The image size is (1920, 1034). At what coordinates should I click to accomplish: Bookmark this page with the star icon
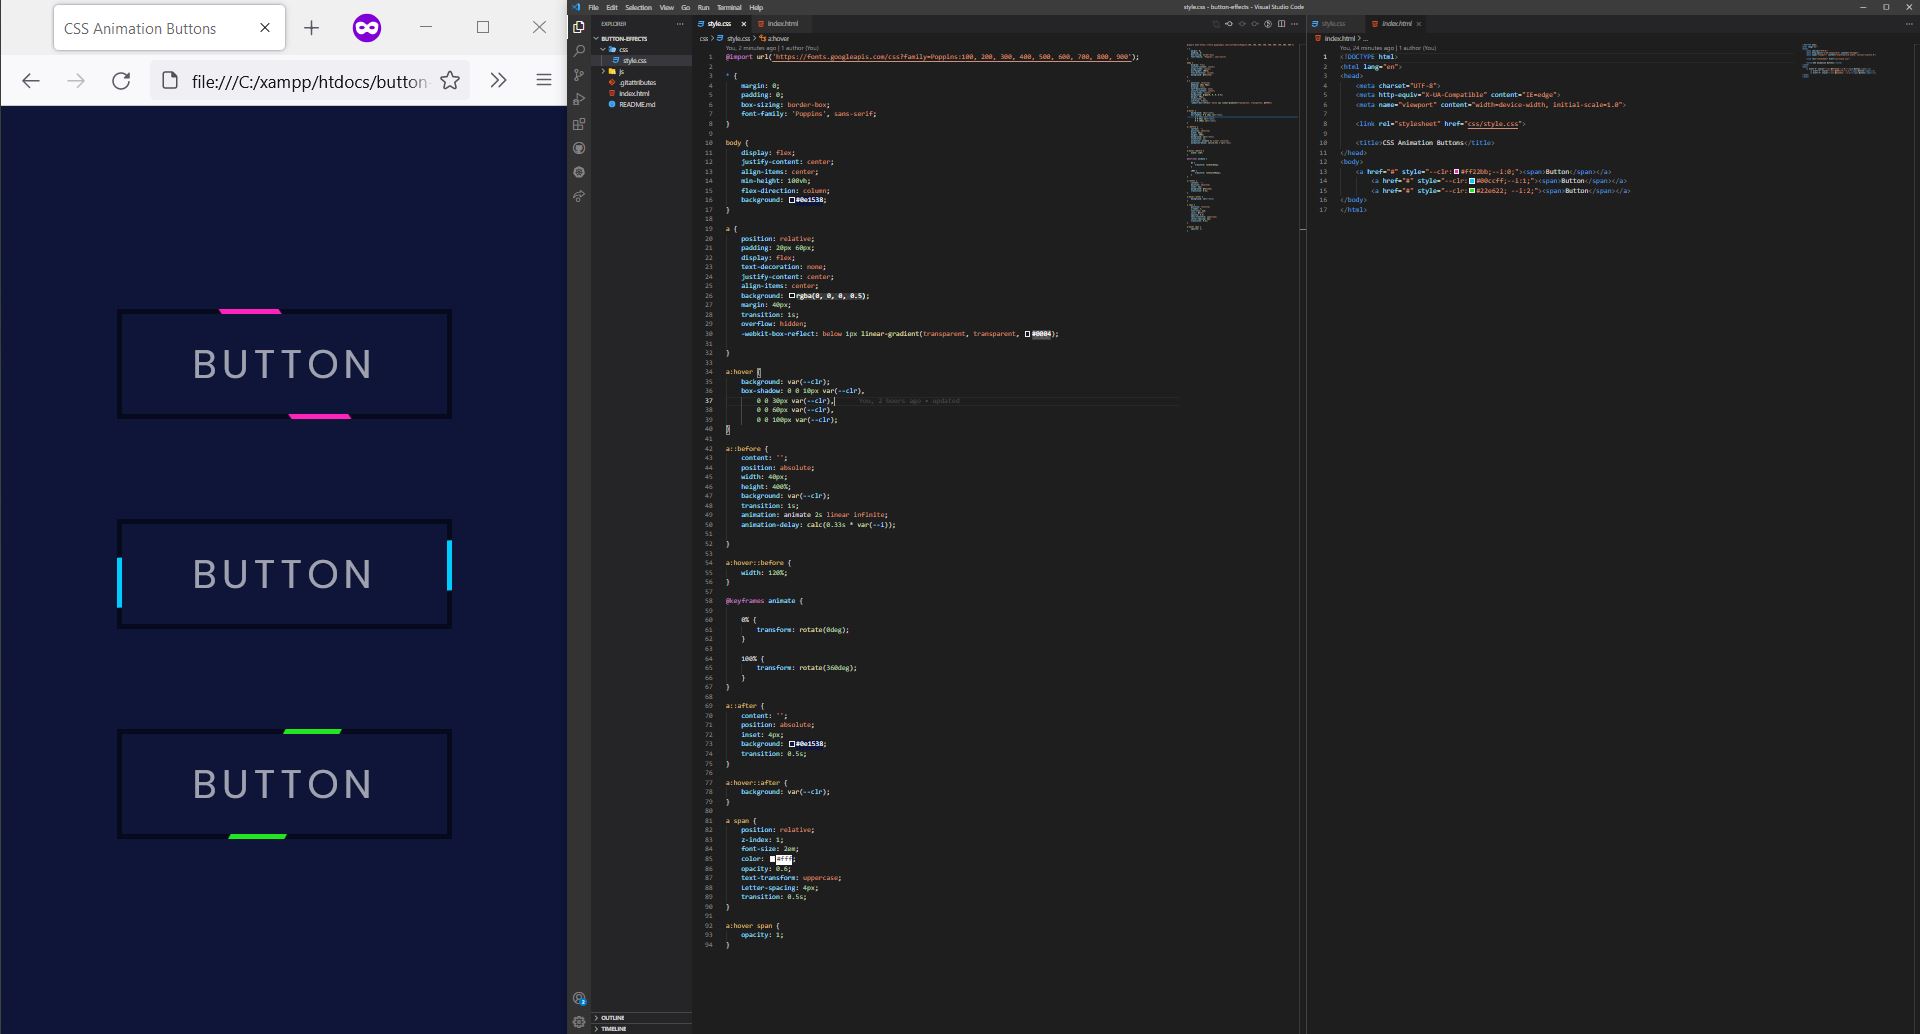coord(450,81)
